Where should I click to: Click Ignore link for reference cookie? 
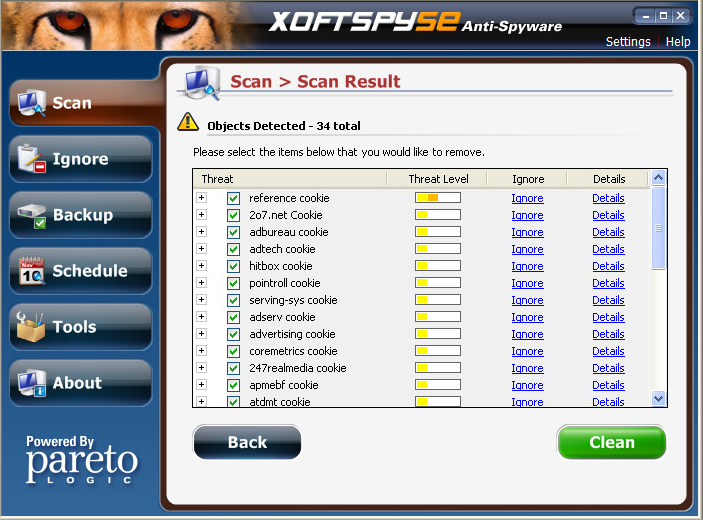coord(527,198)
